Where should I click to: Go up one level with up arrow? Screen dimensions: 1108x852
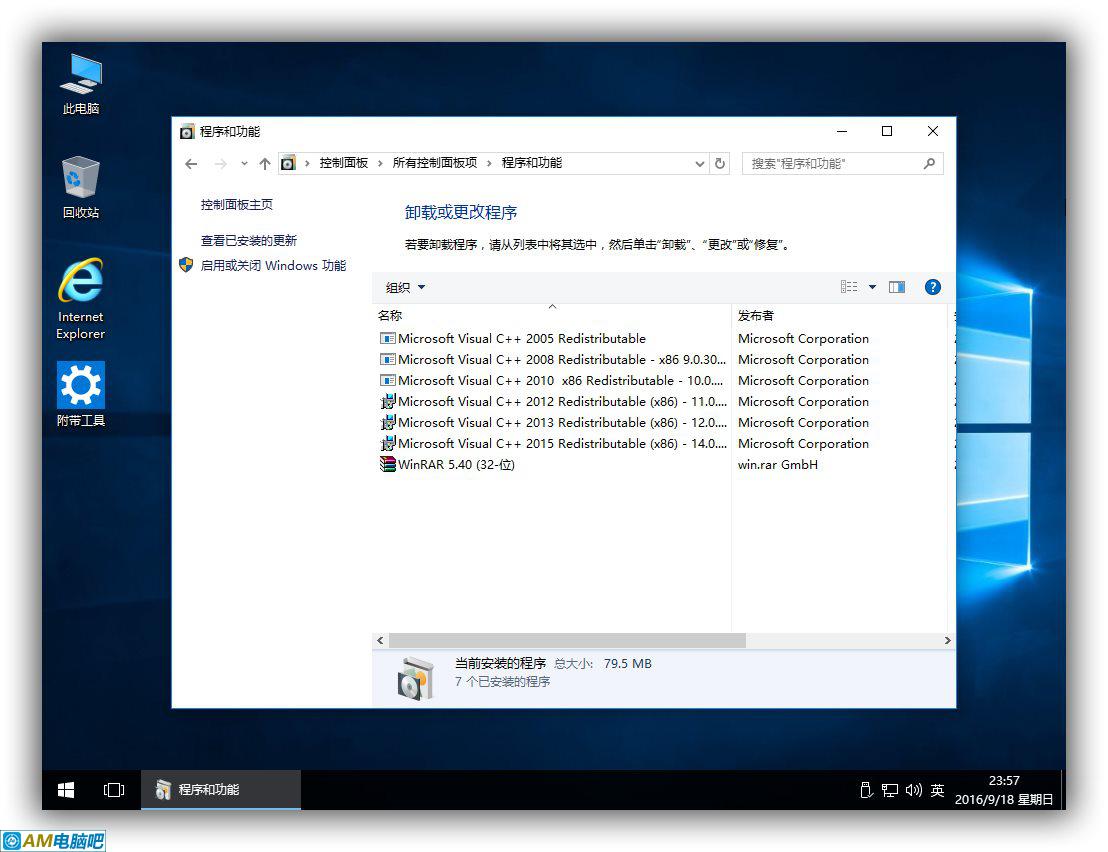click(x=264, y=164)
